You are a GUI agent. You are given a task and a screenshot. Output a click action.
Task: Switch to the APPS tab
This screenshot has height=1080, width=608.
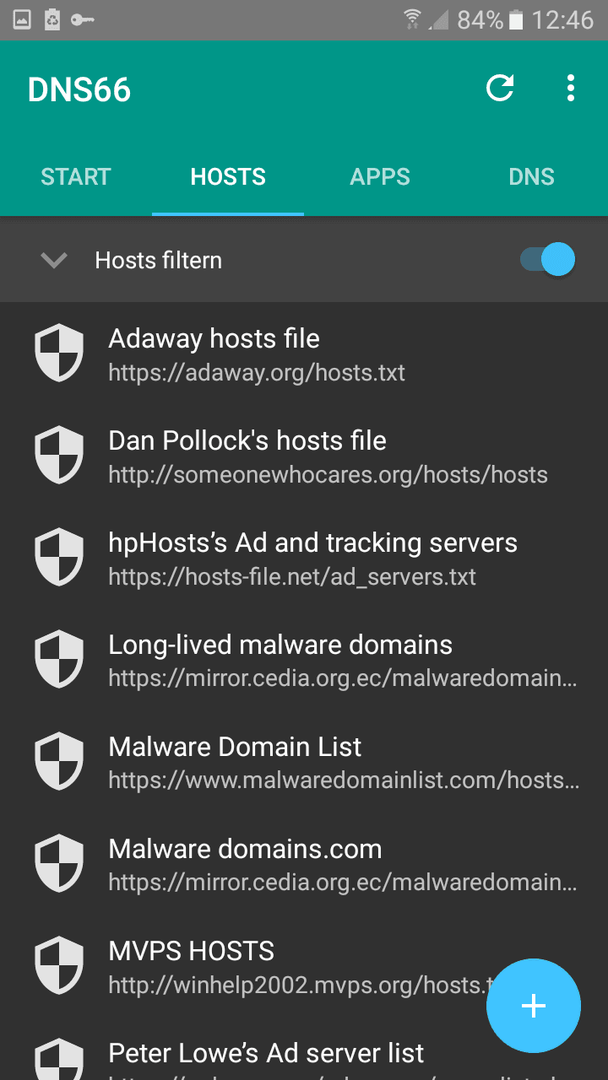click(380, 176)
